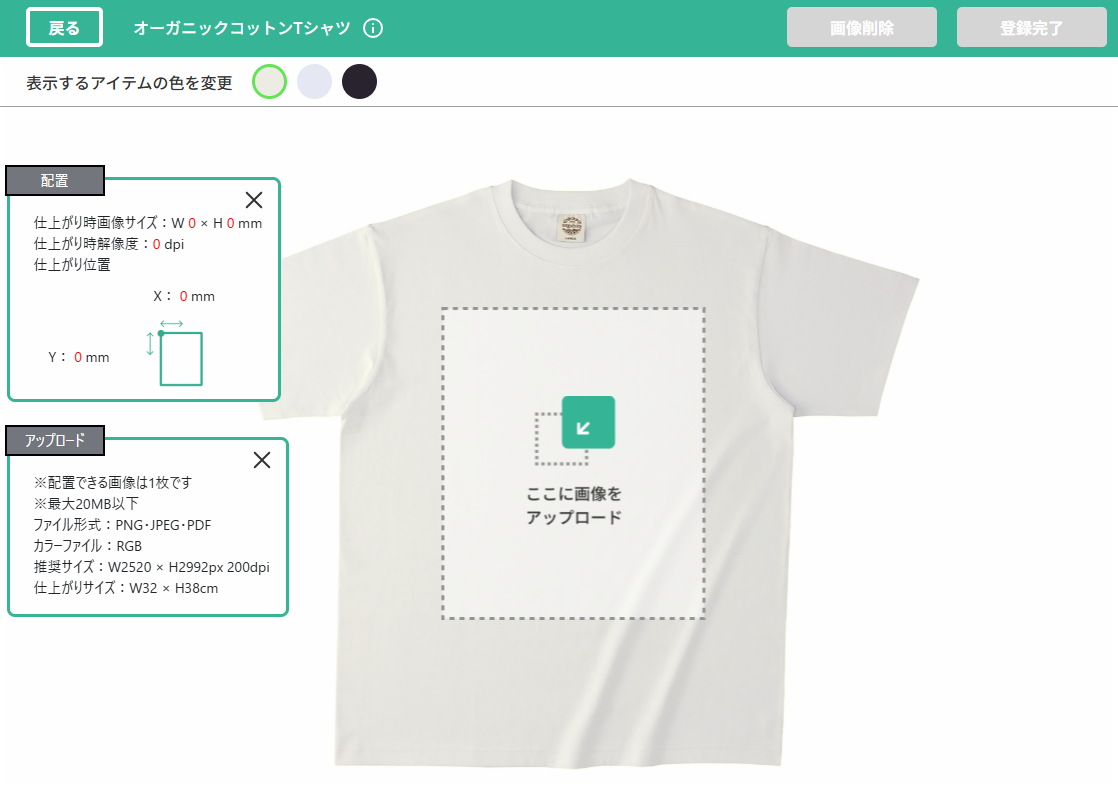Viewport: 1118px width, 789px height.
Task: Select the アップロード panel tab header
Action: (55, 441)
